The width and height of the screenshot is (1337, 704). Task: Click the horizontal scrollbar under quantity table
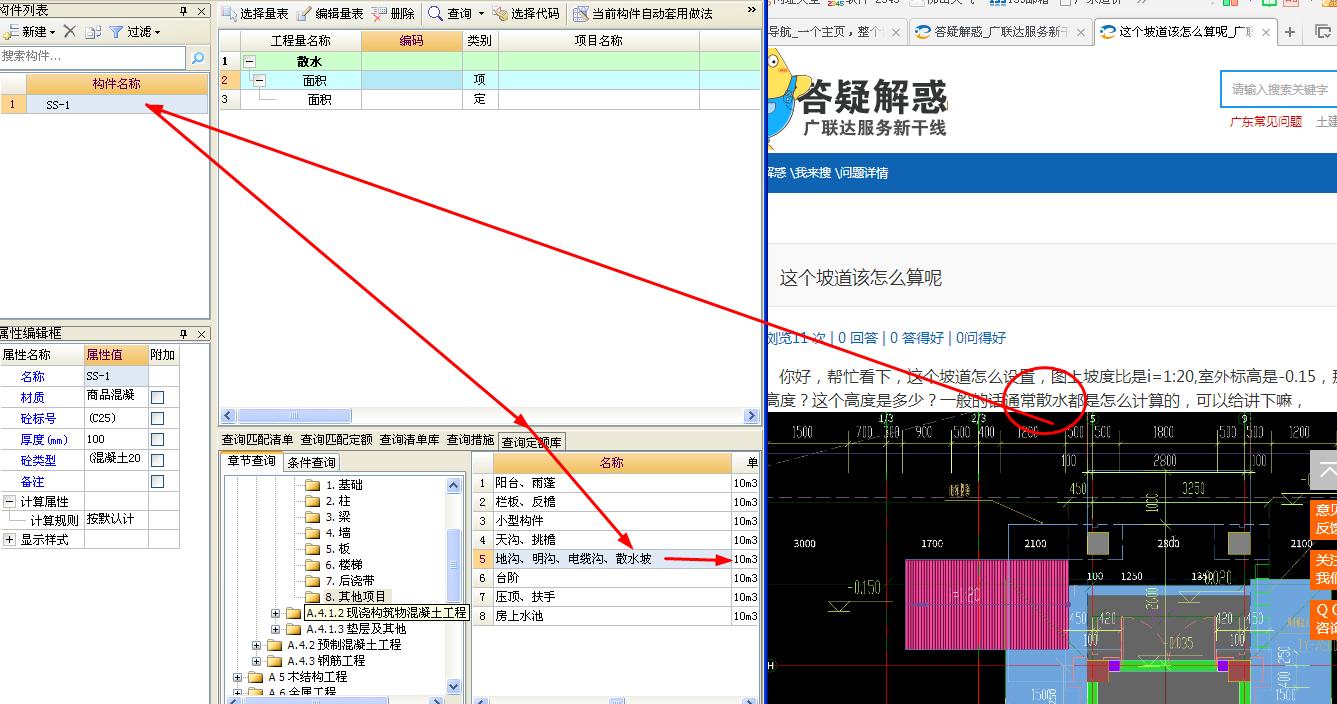[x=490, y=416]
